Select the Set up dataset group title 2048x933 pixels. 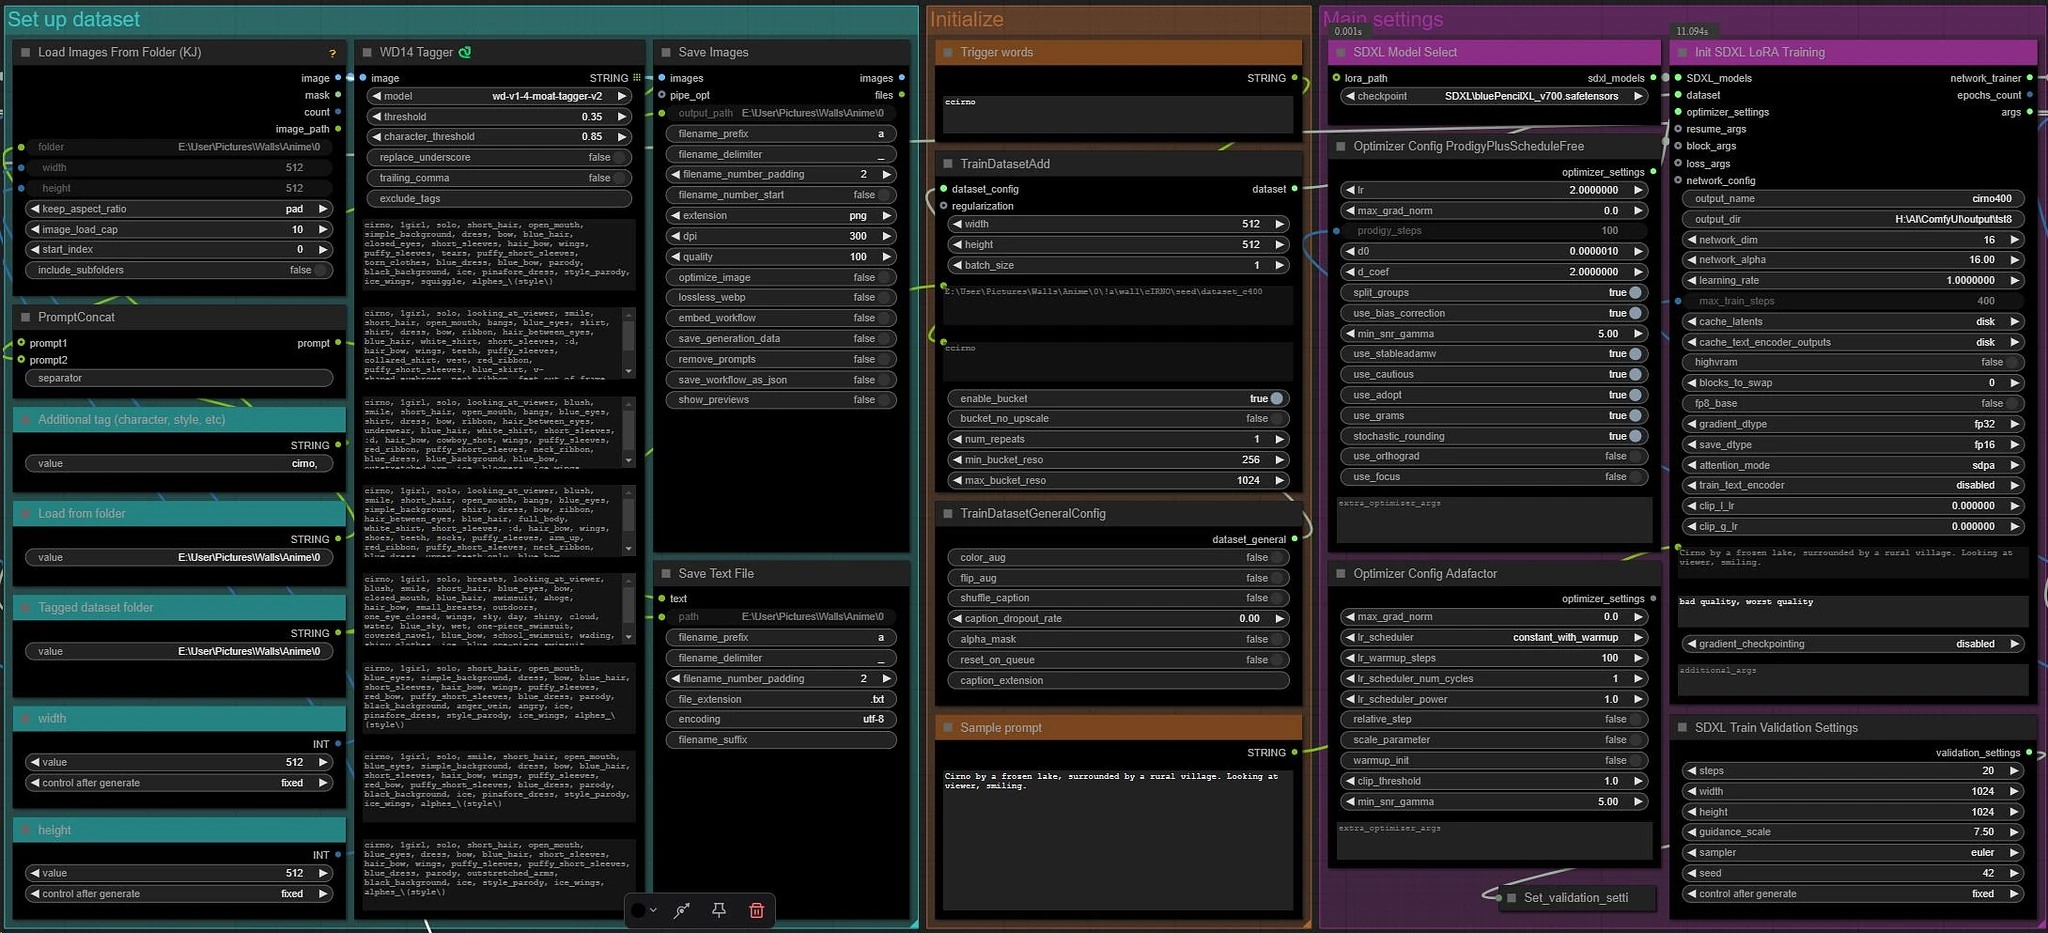(x=74, y=19)
